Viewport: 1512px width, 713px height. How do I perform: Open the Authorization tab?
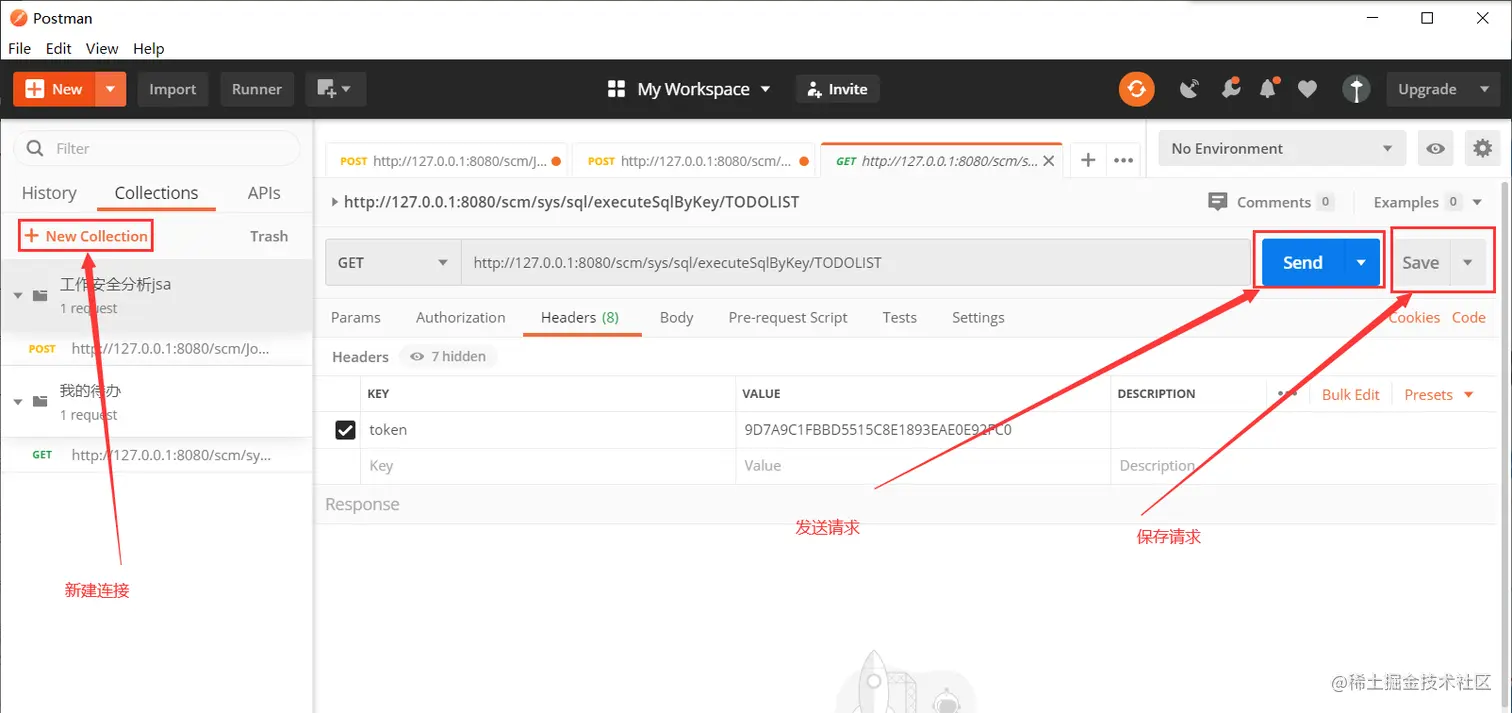pyautogui.click(x=461, y=317)
